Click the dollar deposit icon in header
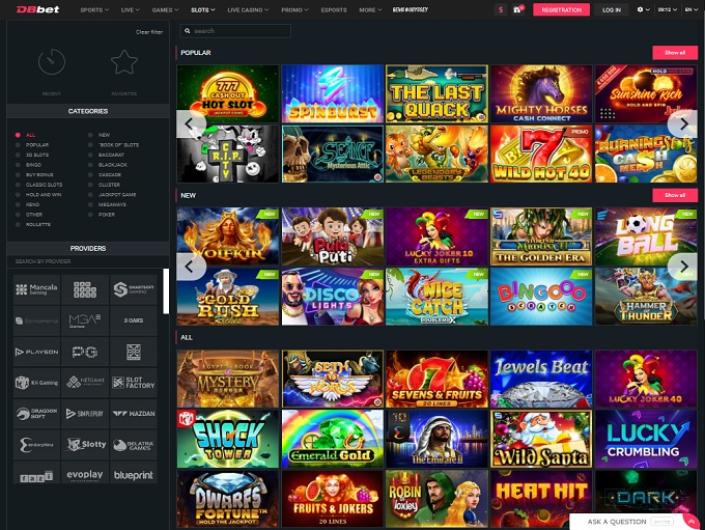Screen dimensions: 705x530 (x=500, y=10)
